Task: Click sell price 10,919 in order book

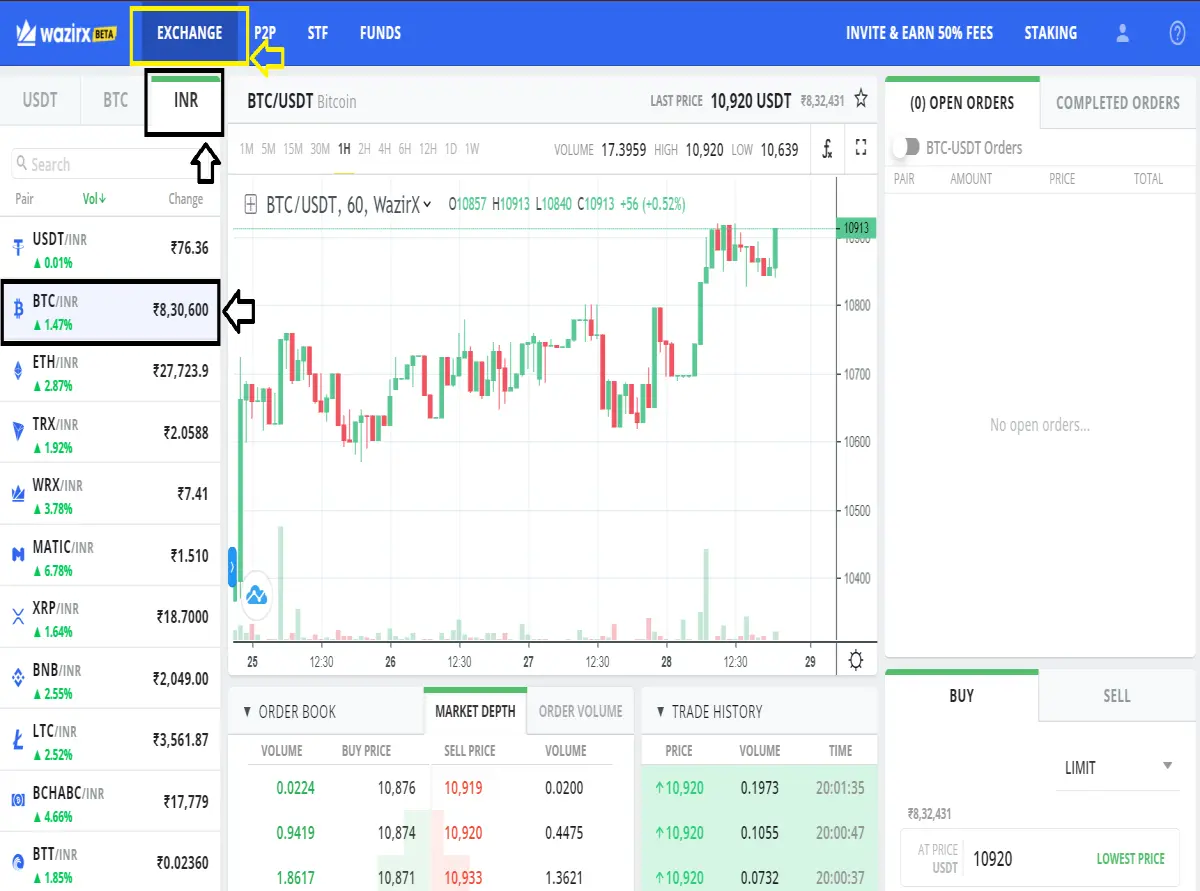Action: click(x=463, y=788)
